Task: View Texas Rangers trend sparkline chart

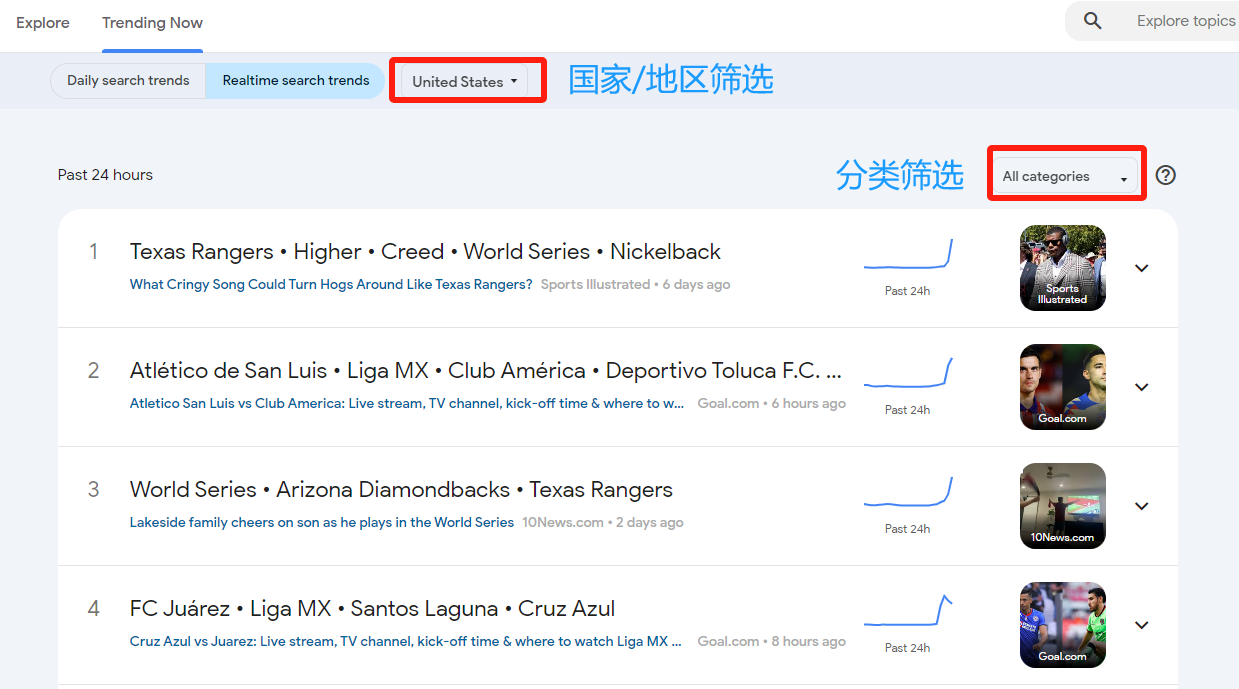Action: point(907,256)
